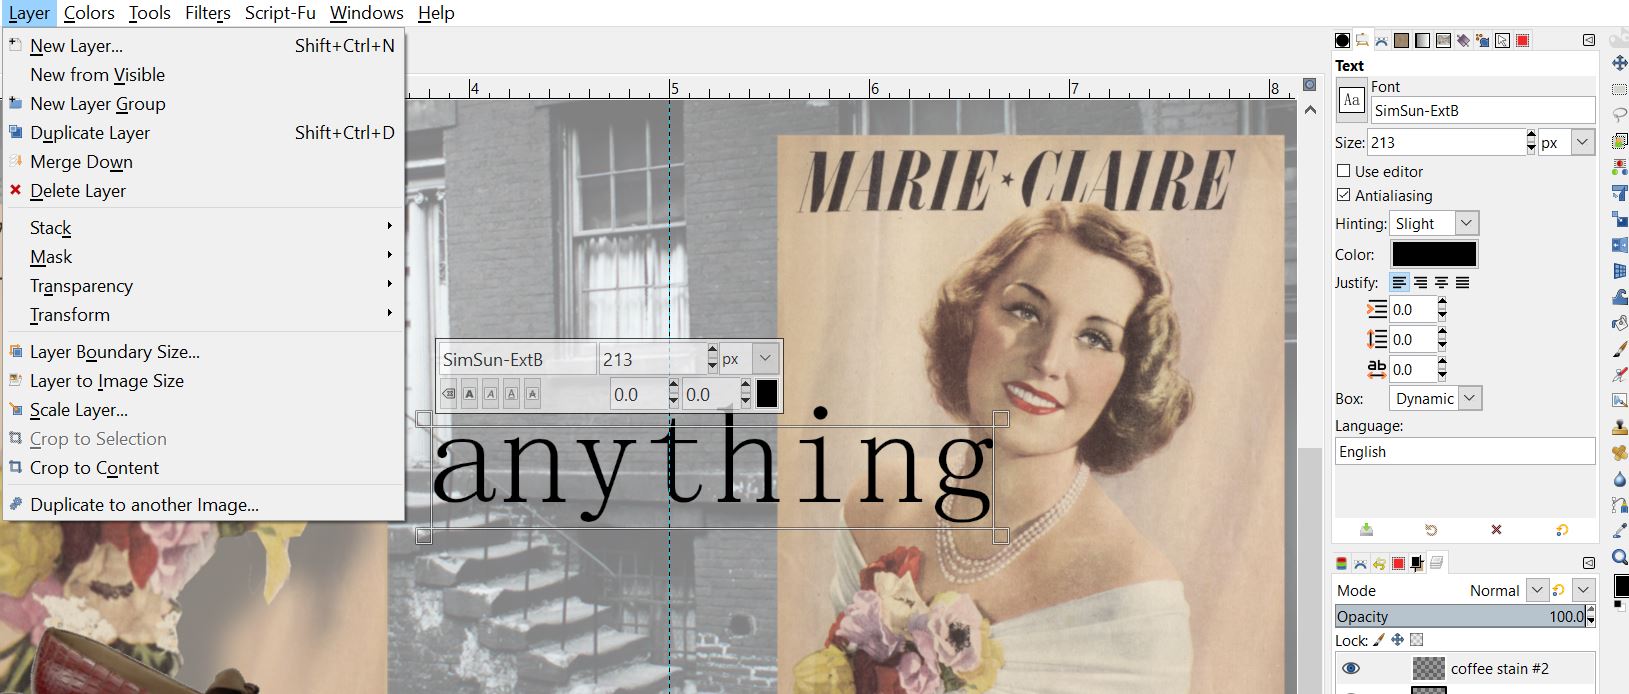Choose New Layer... from Layer menu

(x=204, y=45)
